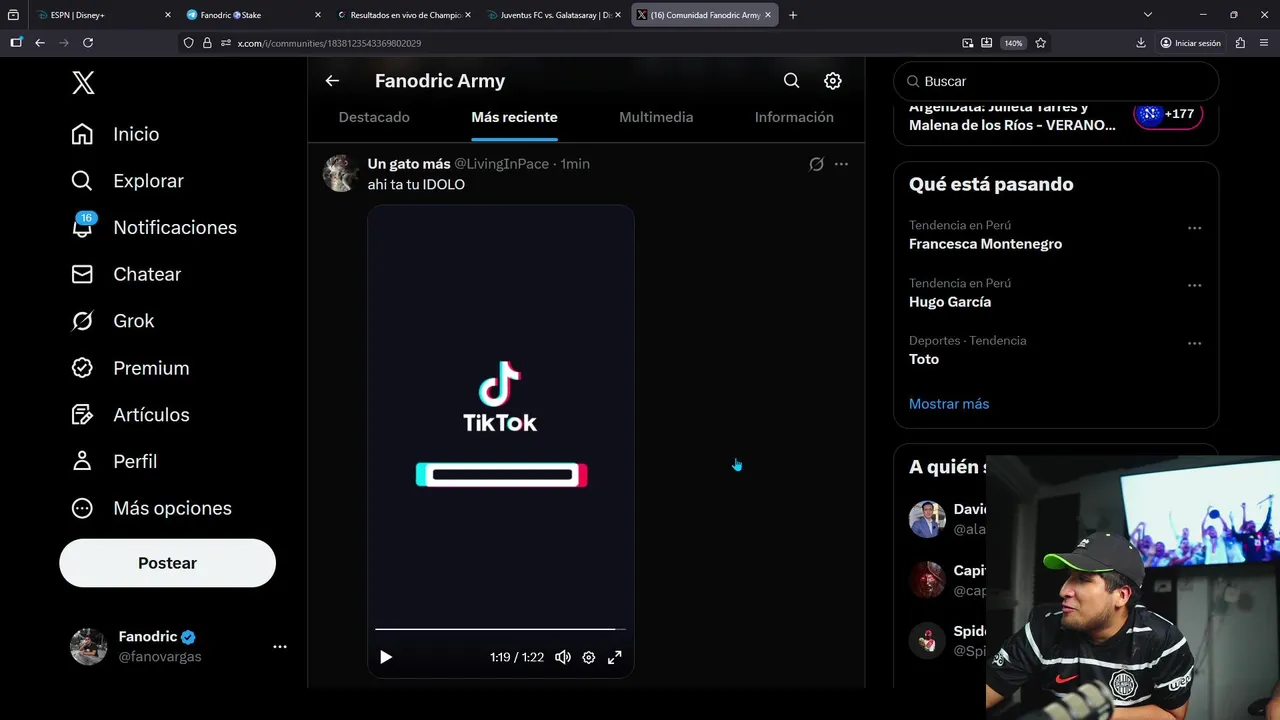The height and width of the screenshot is (720, 1280).
Task: Click the x.com address bar URL
Action: tap(329, 43)
